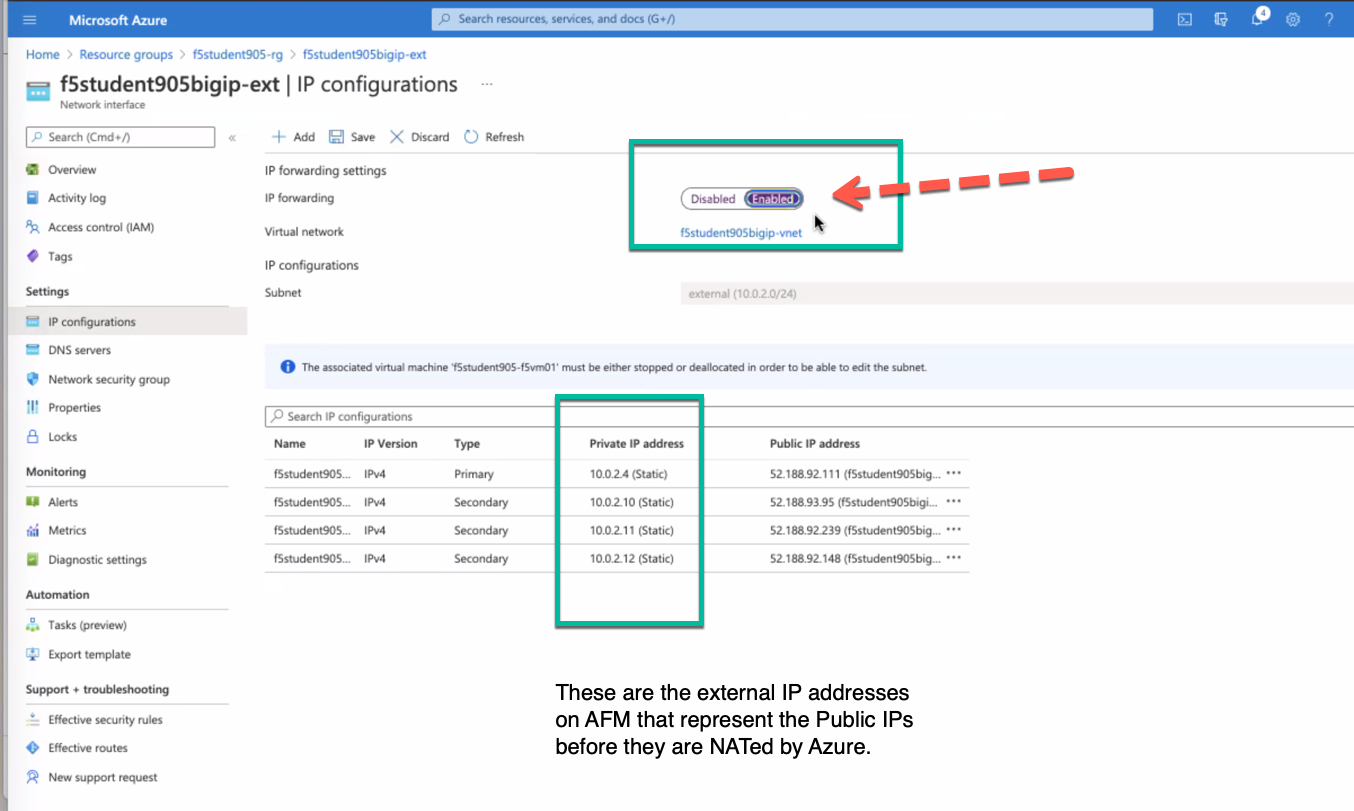
Task: Open Overview in the sidebar
Action: tap(72, 170)
